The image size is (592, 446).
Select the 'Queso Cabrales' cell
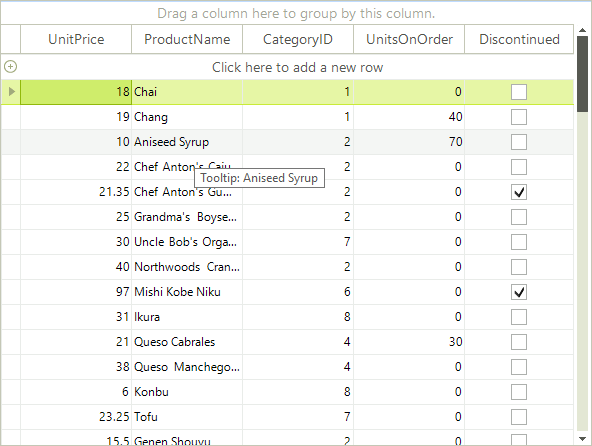click(187, 342)
